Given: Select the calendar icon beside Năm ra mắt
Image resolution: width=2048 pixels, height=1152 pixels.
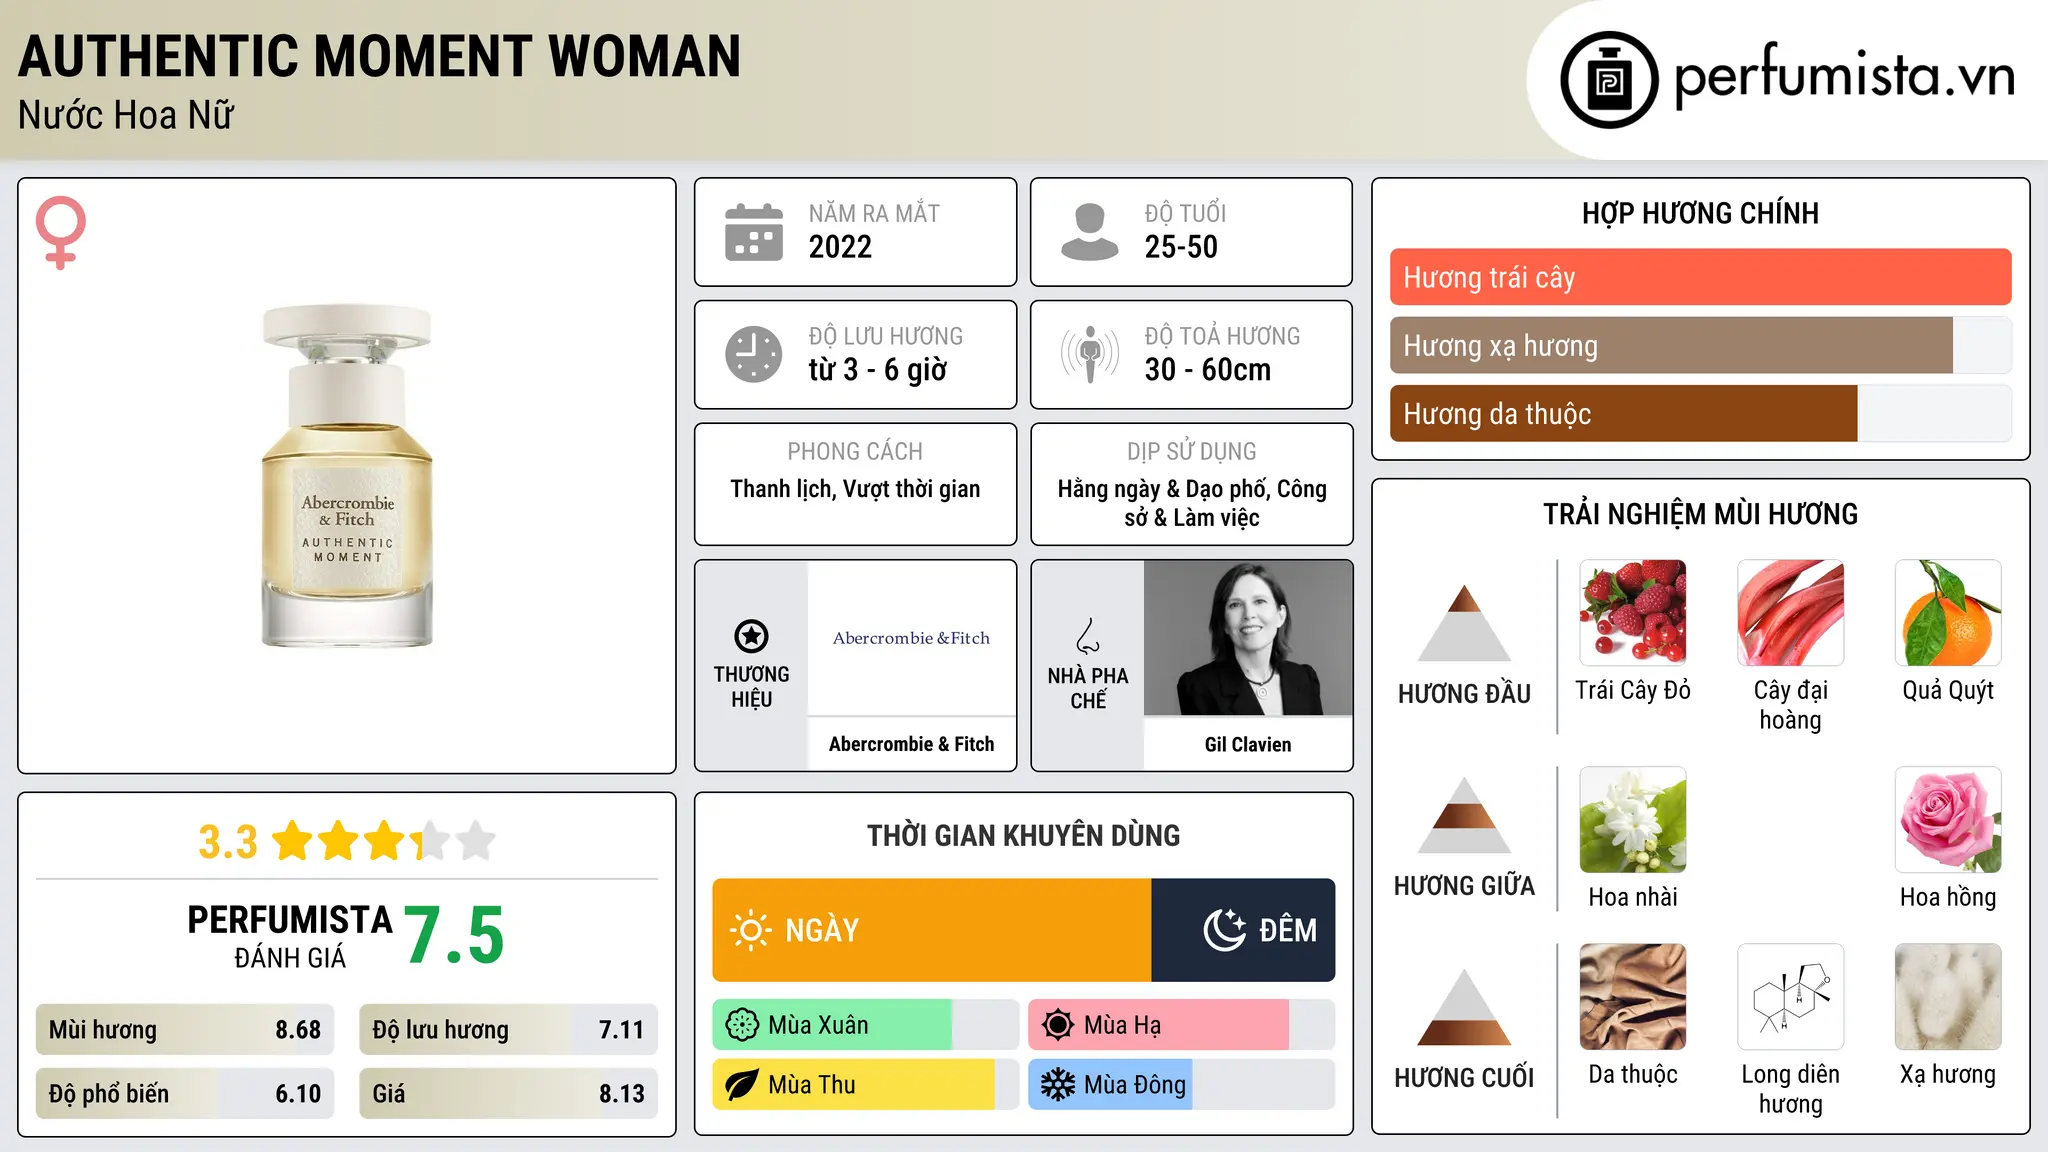Looking at the screenshot, I should coord(754,232).
